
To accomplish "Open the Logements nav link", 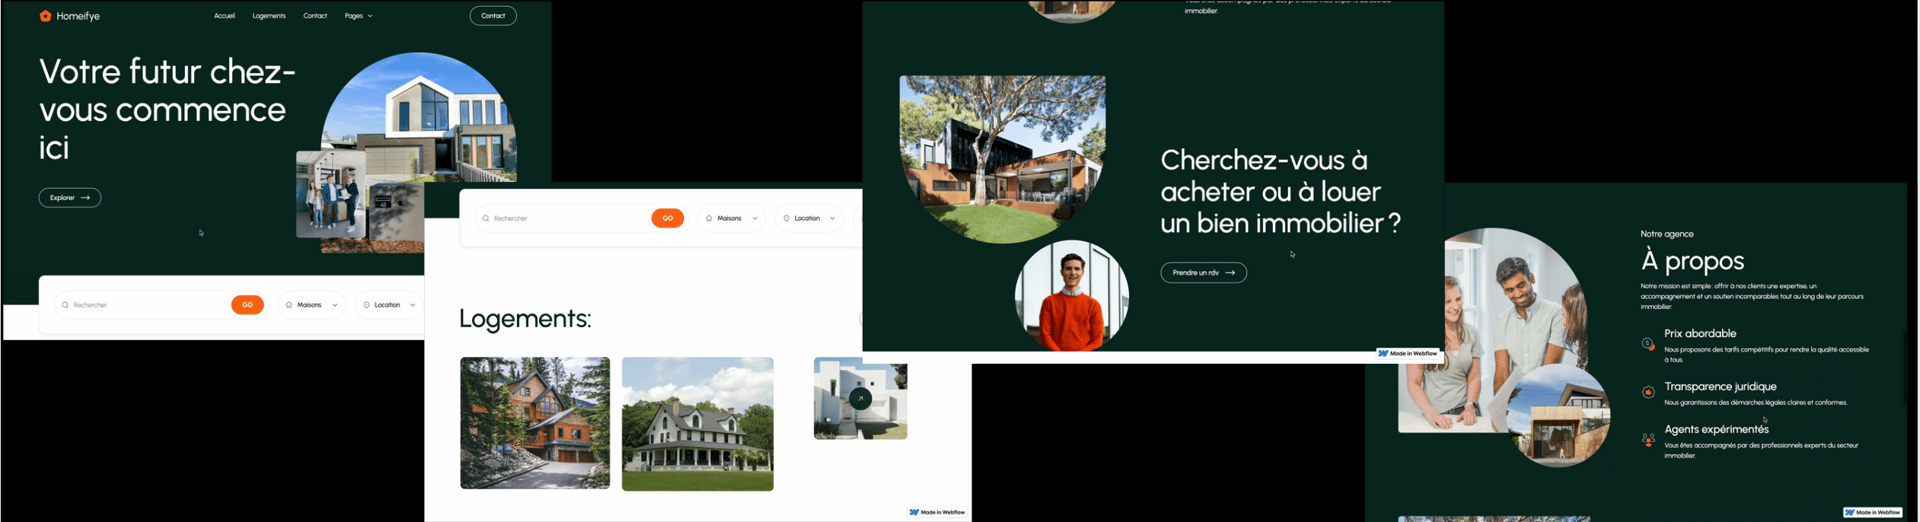I will point(269,16).
